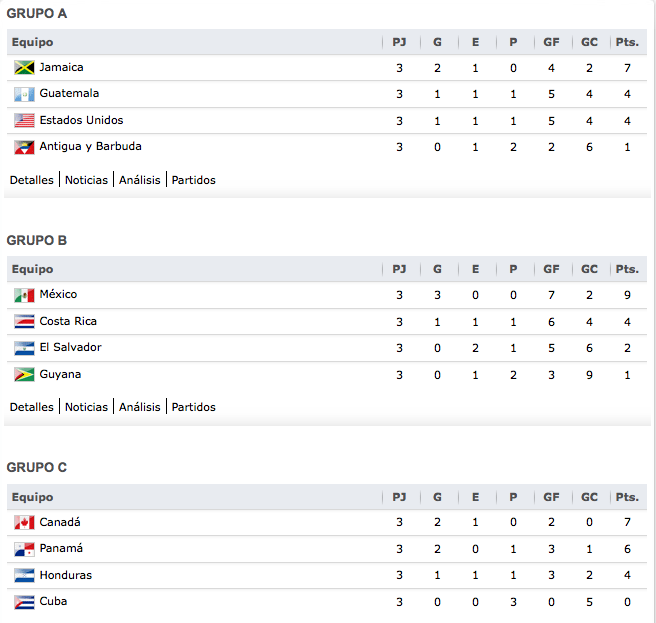
Task: Click the Guyana flag icon
Action: tap(25, 375)
